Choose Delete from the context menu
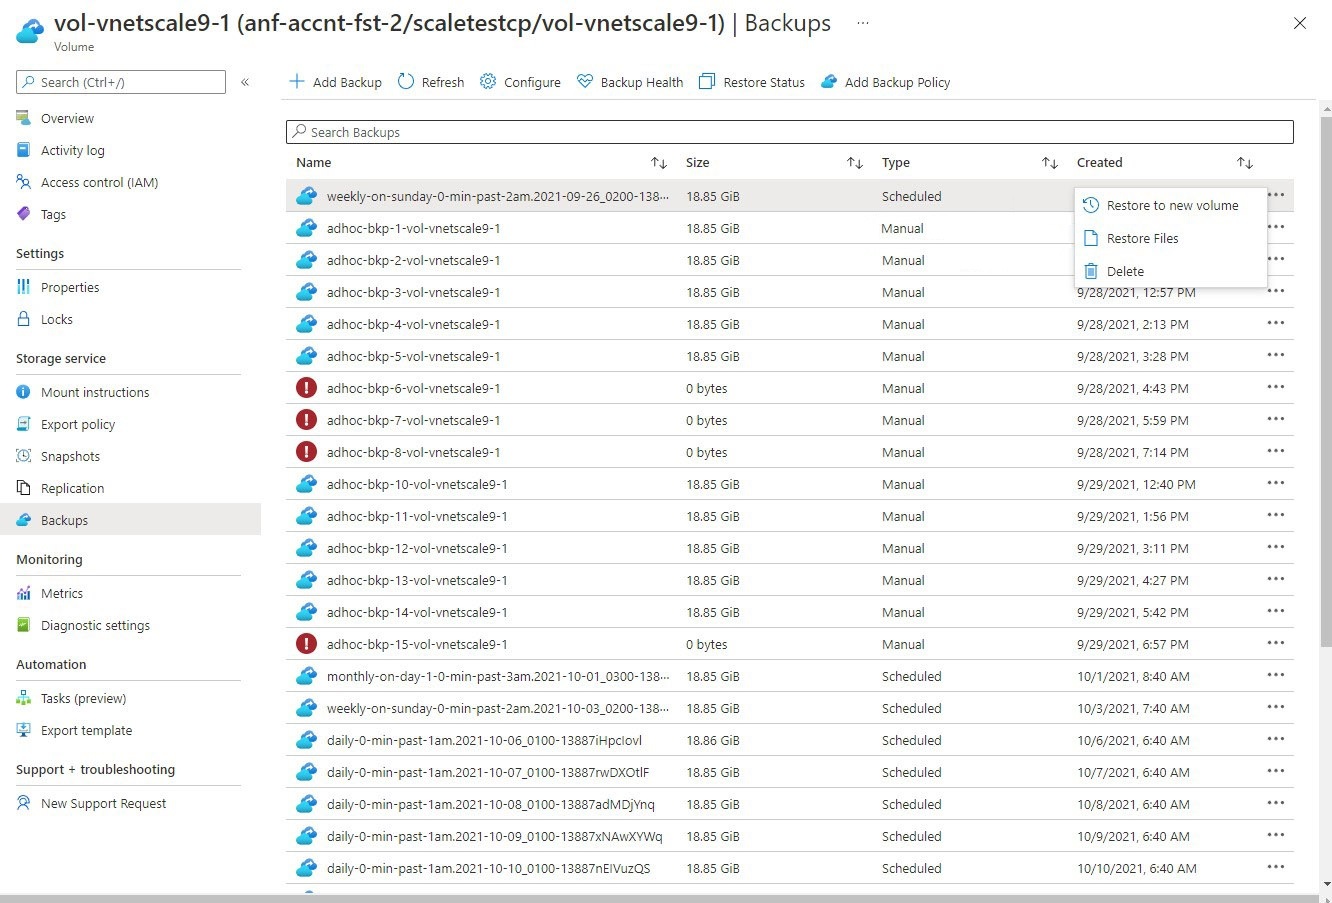This screenshot has width=1332, height=903. coord(1125,271)
